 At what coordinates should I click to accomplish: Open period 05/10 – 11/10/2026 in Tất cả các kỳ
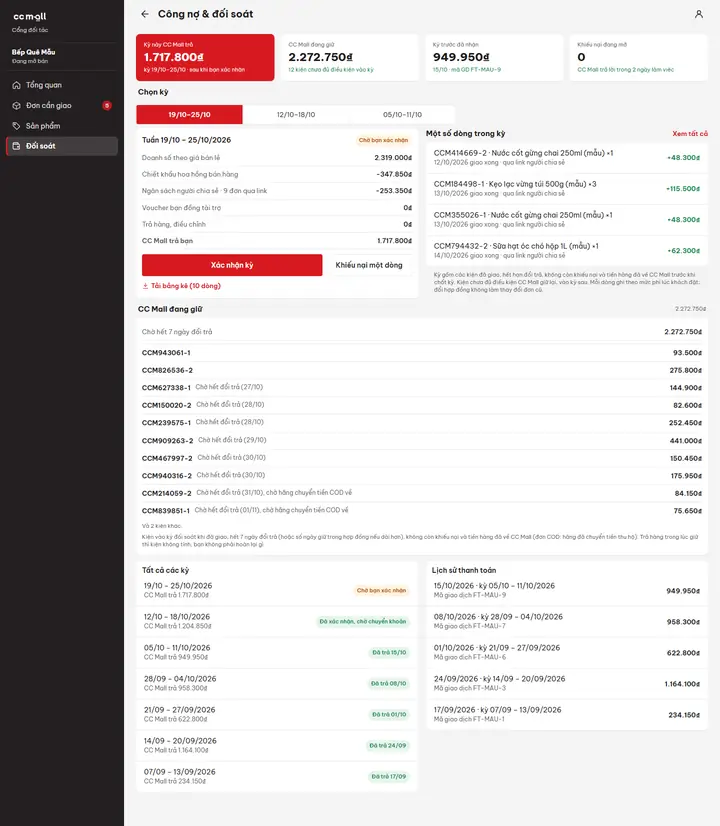(x=277, y=652)
